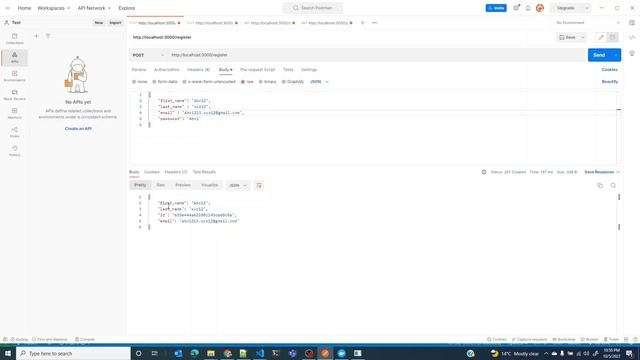640x360 pixels.
Task: Open the environment quick look icon
Action: coord(632,23)
